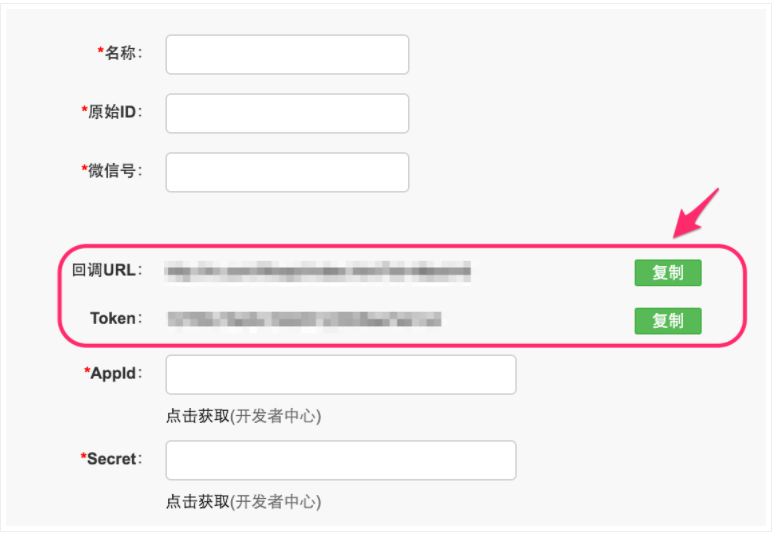
Task: Focus the Secret input field
Action: tap(340, 460)
